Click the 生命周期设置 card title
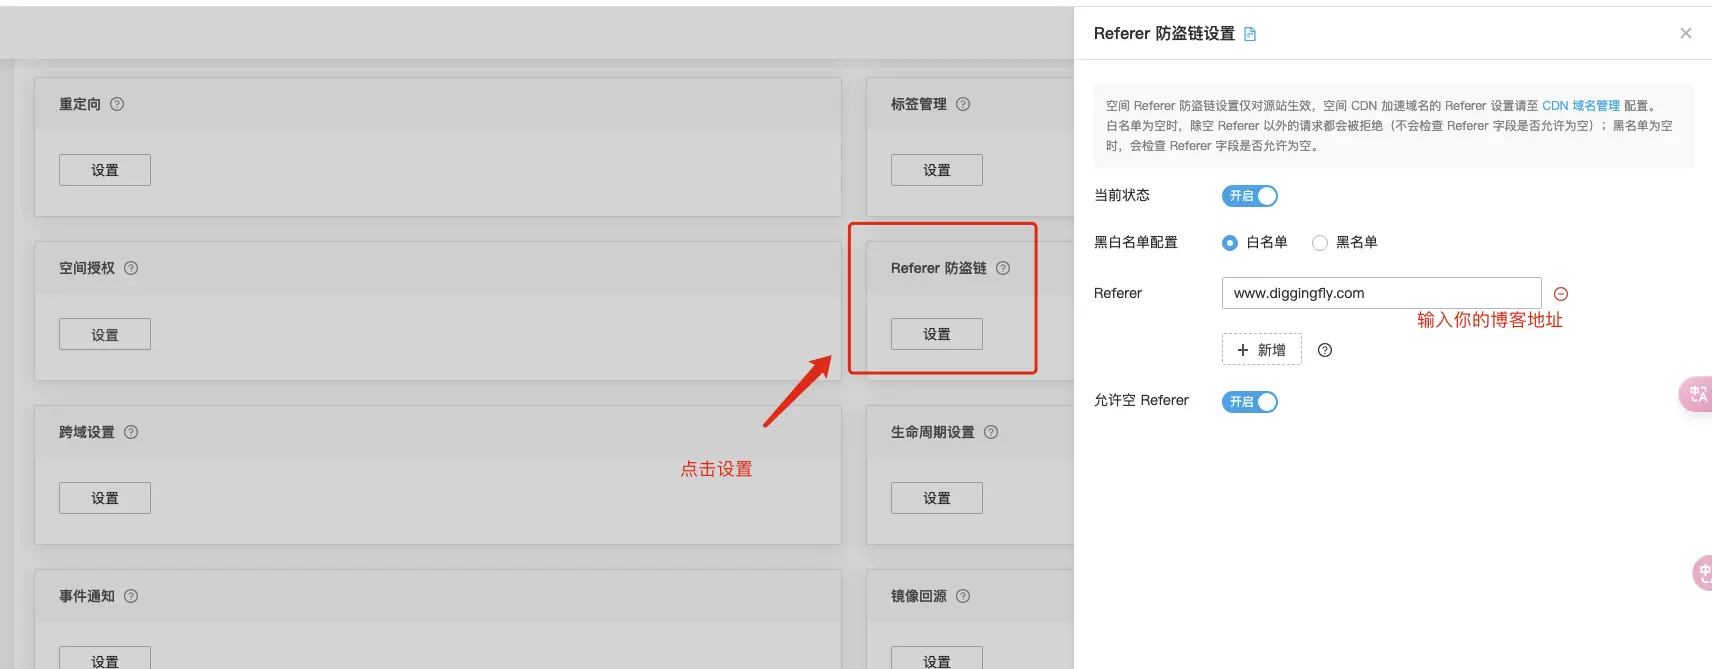 [x=933, y=432]
